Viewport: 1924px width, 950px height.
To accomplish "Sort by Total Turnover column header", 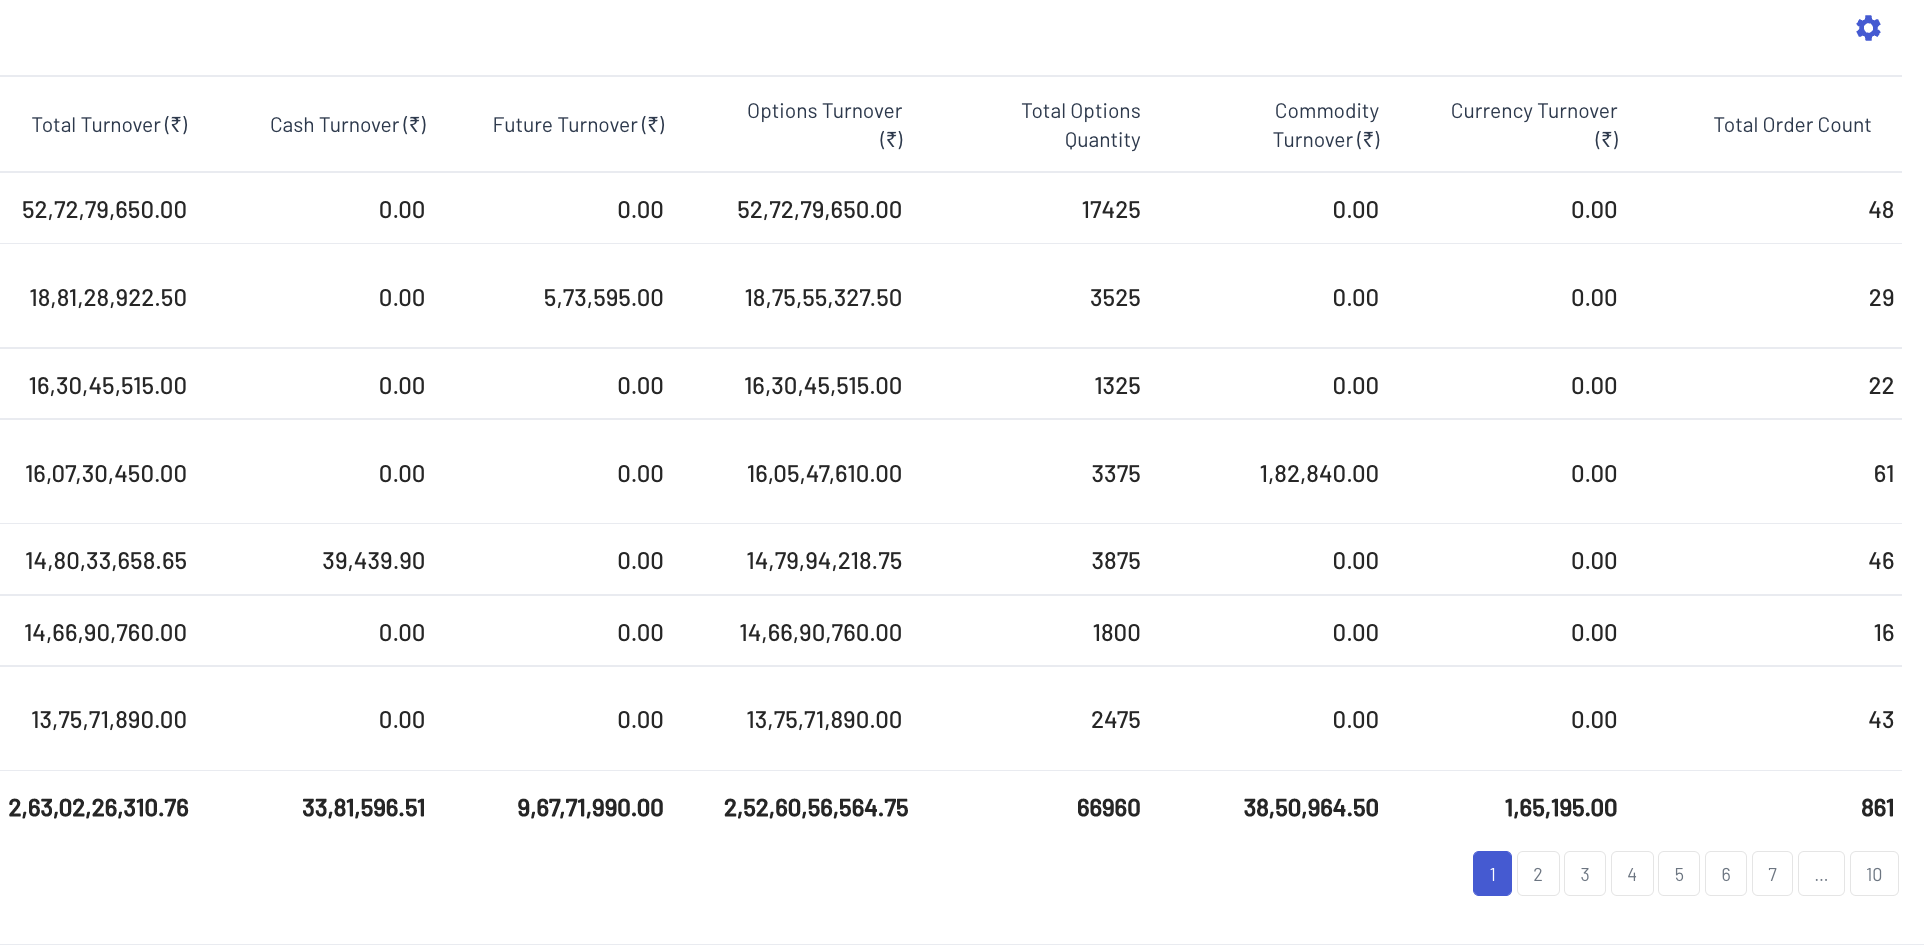I will [x=110, y=125].
